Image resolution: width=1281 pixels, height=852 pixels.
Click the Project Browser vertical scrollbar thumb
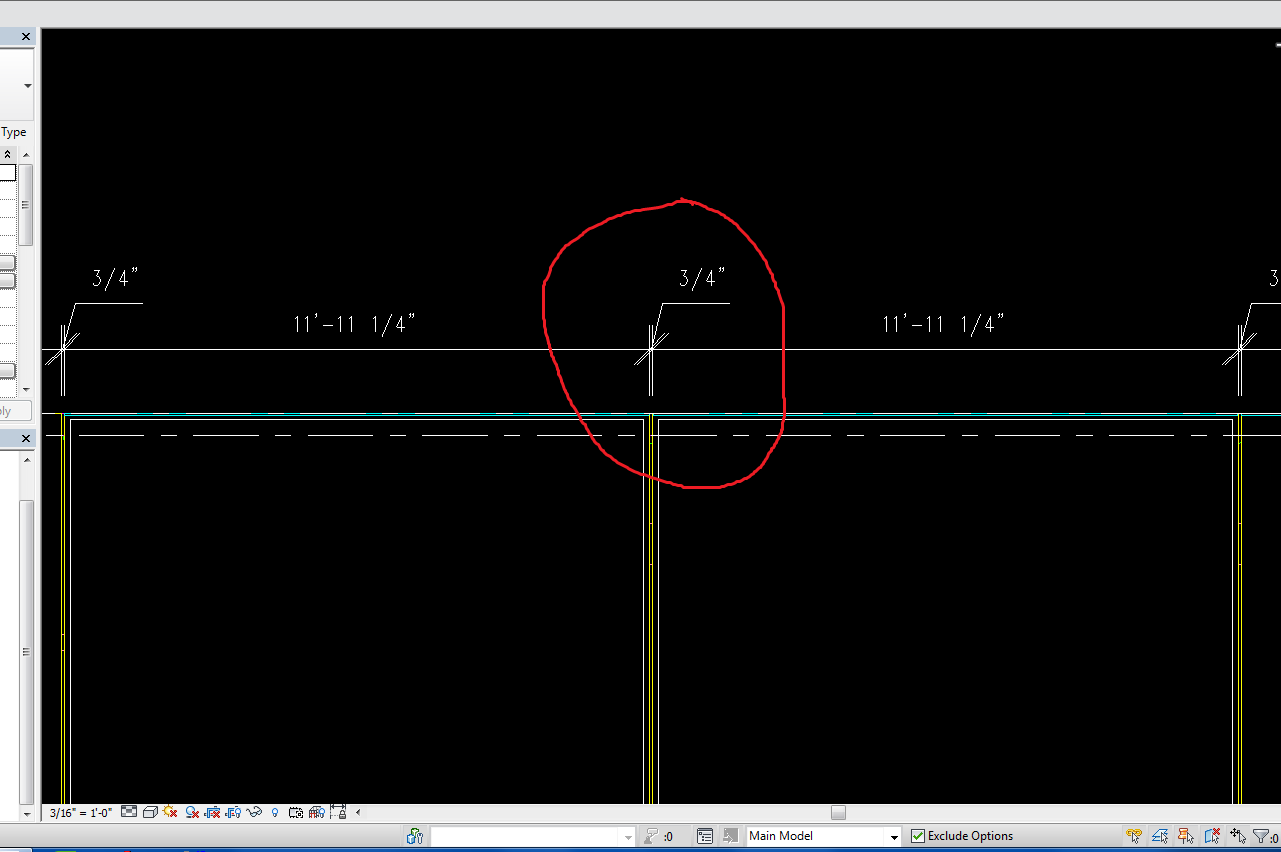pos(26,651)
